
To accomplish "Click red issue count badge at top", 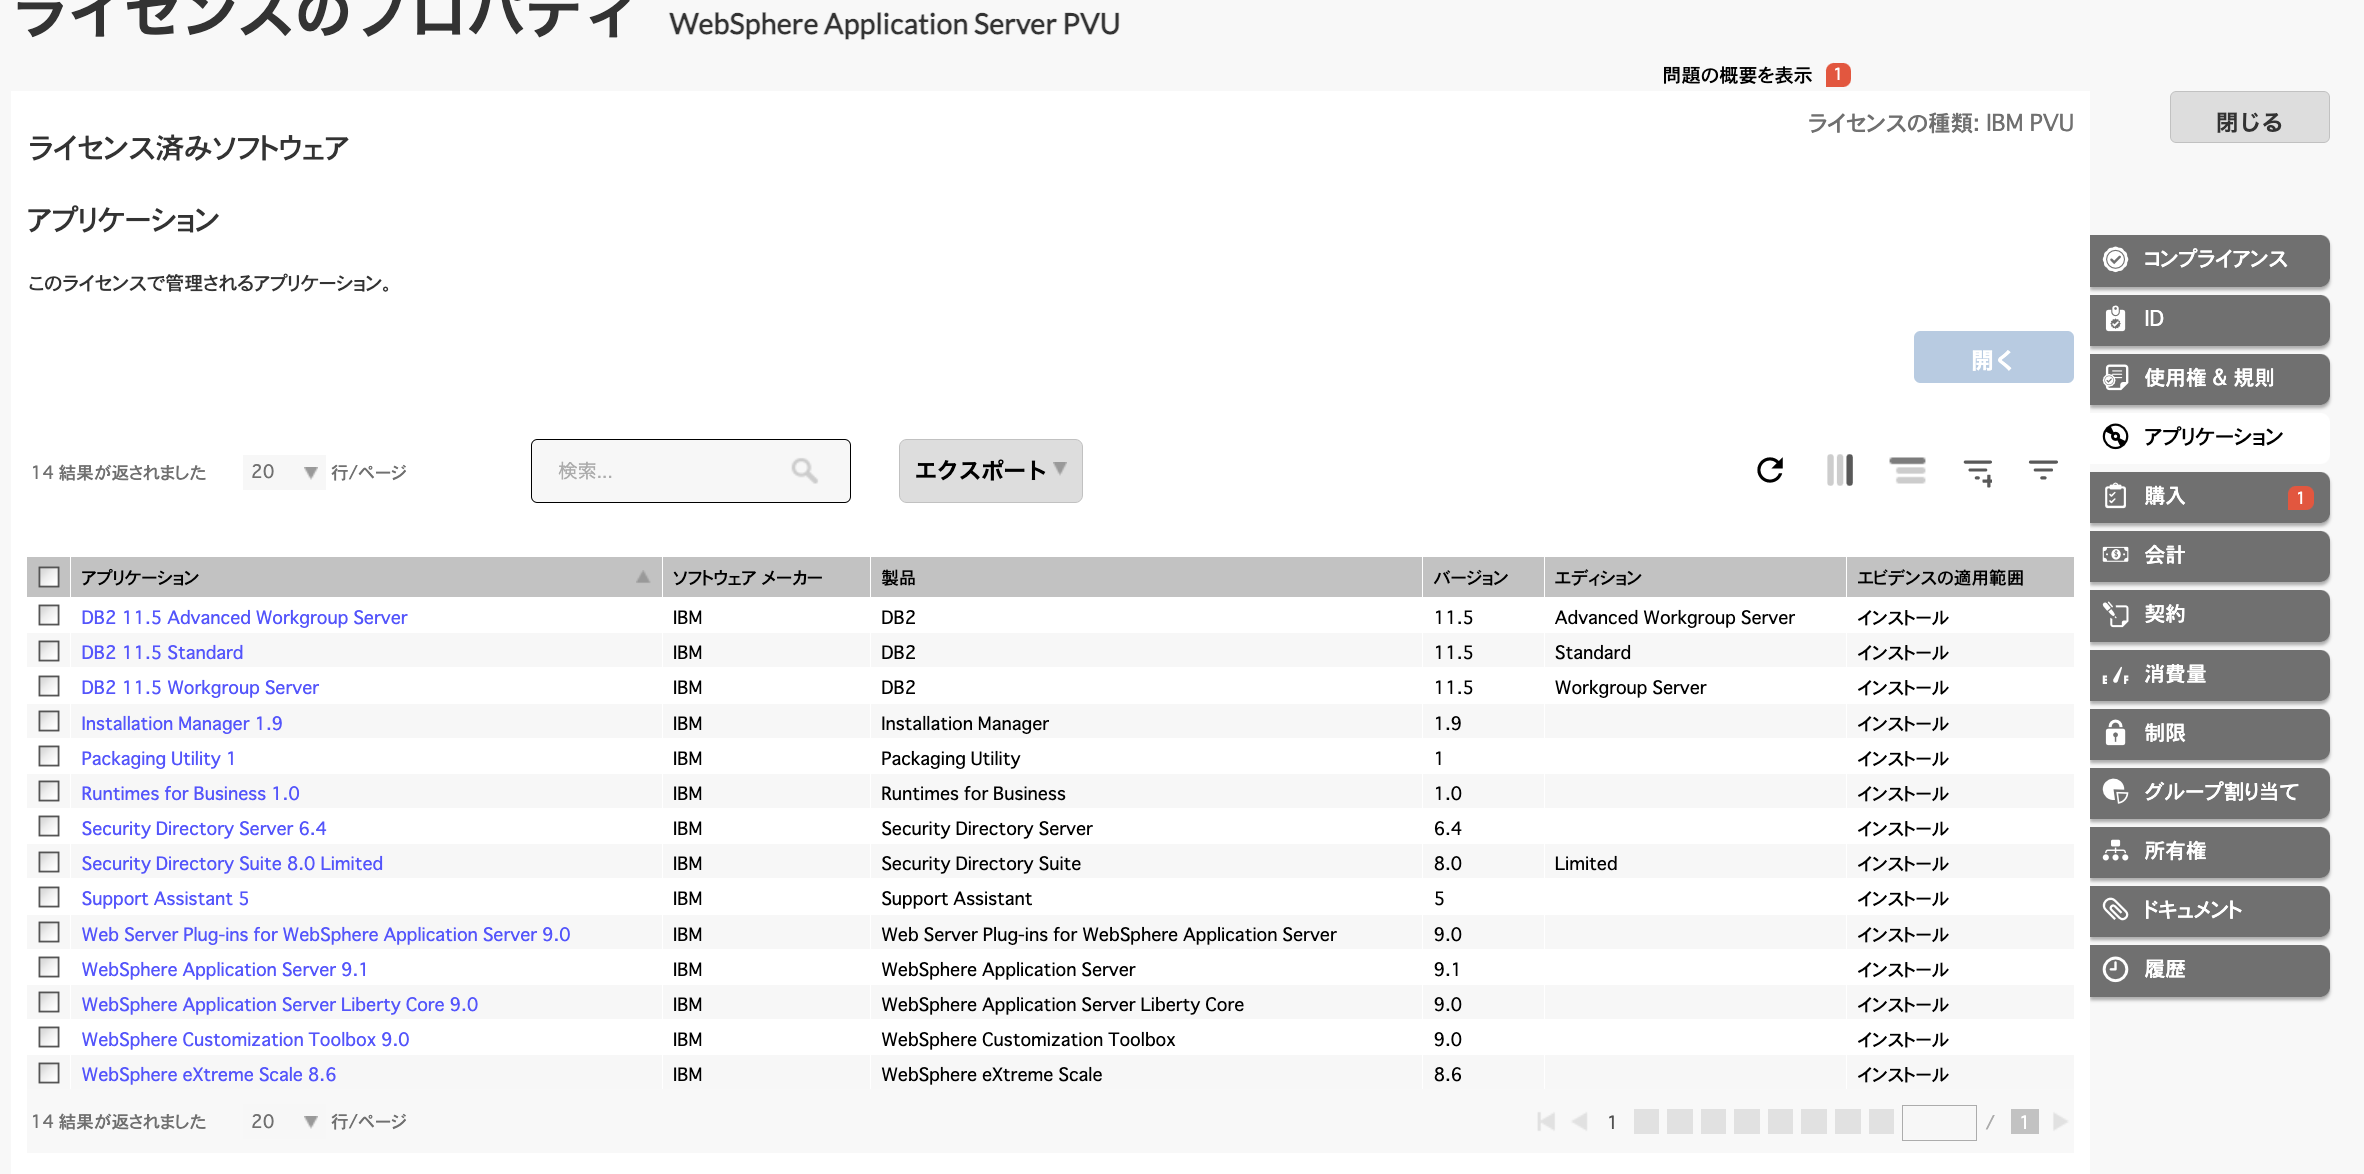I will pyautogui.click(x=1838, y=75).
